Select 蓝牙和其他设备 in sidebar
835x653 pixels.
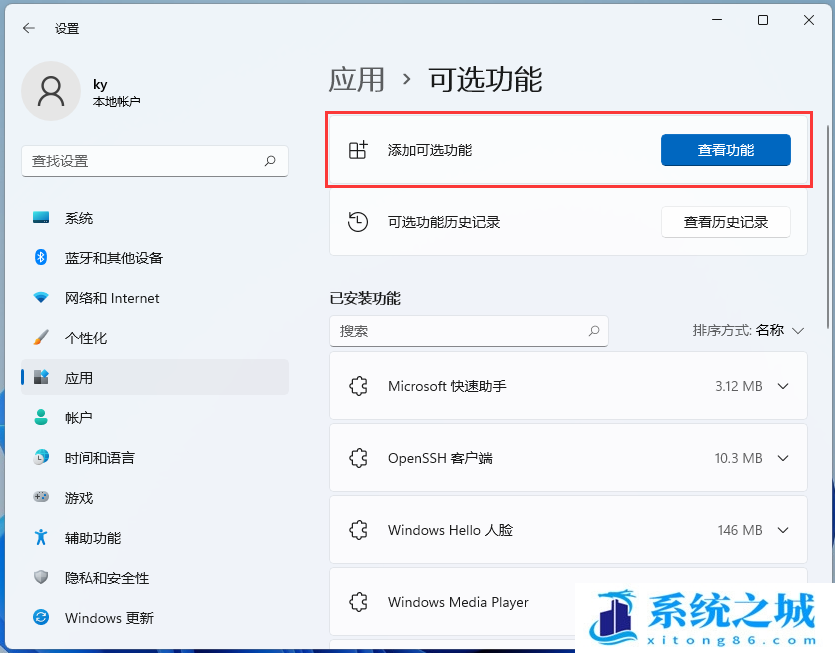(113, 258)
